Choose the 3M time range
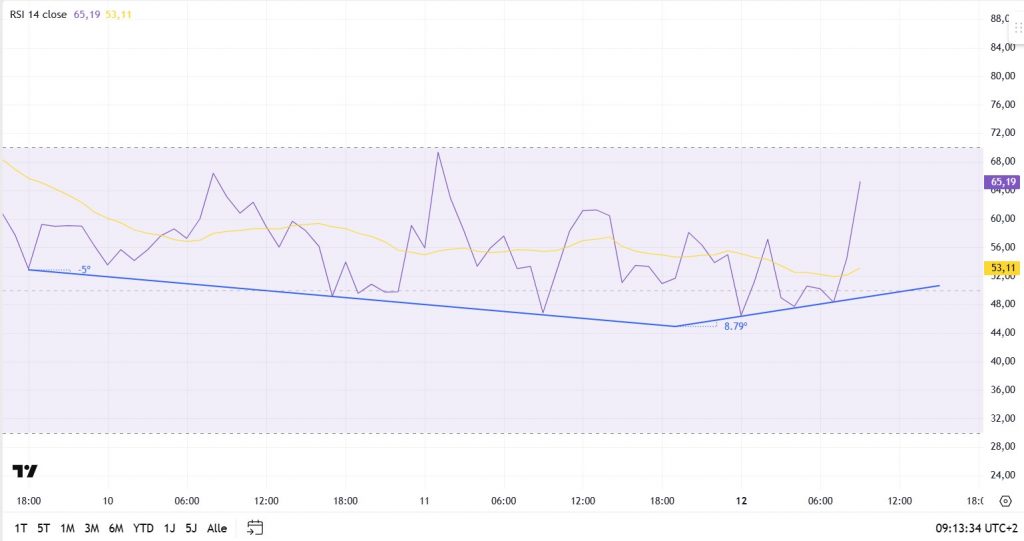The height and width of the screenshot is (541, 1024). click(x=92, y=528)
